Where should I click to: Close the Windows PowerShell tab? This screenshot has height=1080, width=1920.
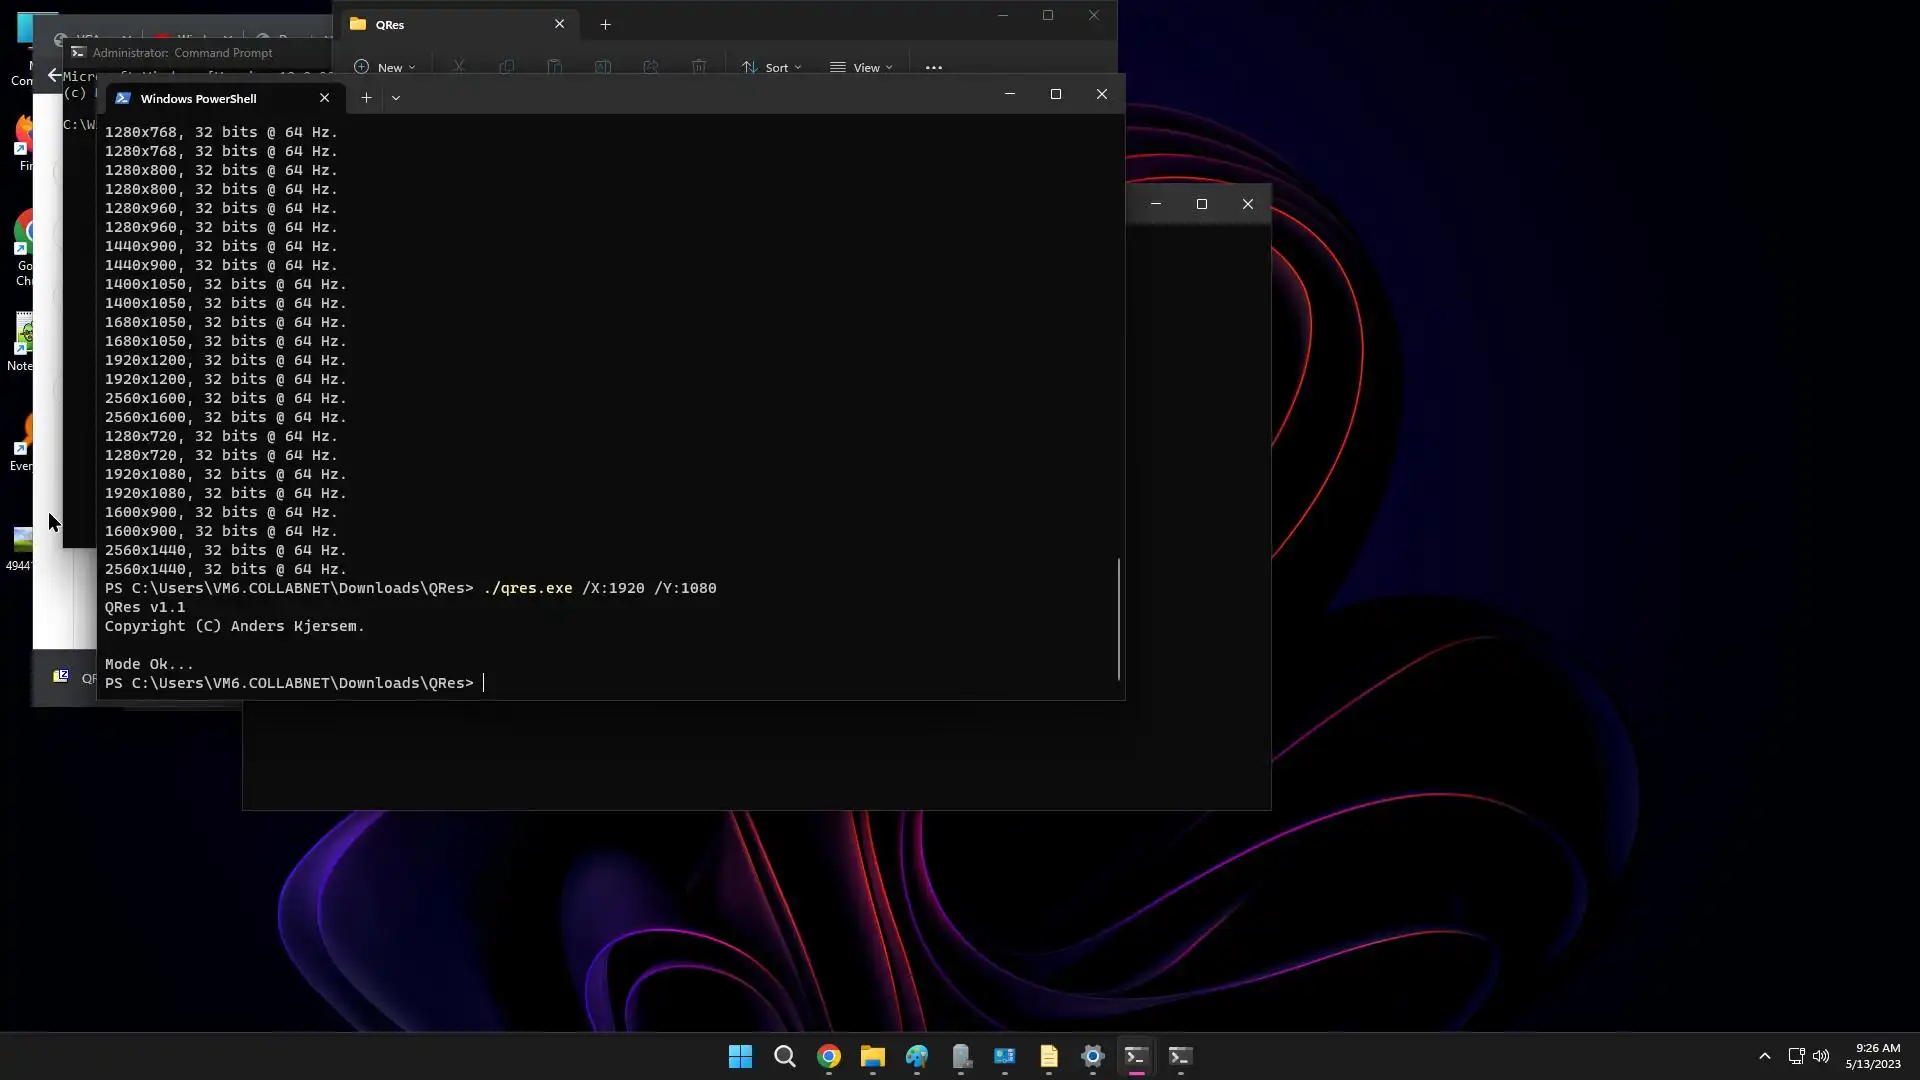(x=324, y=98)
